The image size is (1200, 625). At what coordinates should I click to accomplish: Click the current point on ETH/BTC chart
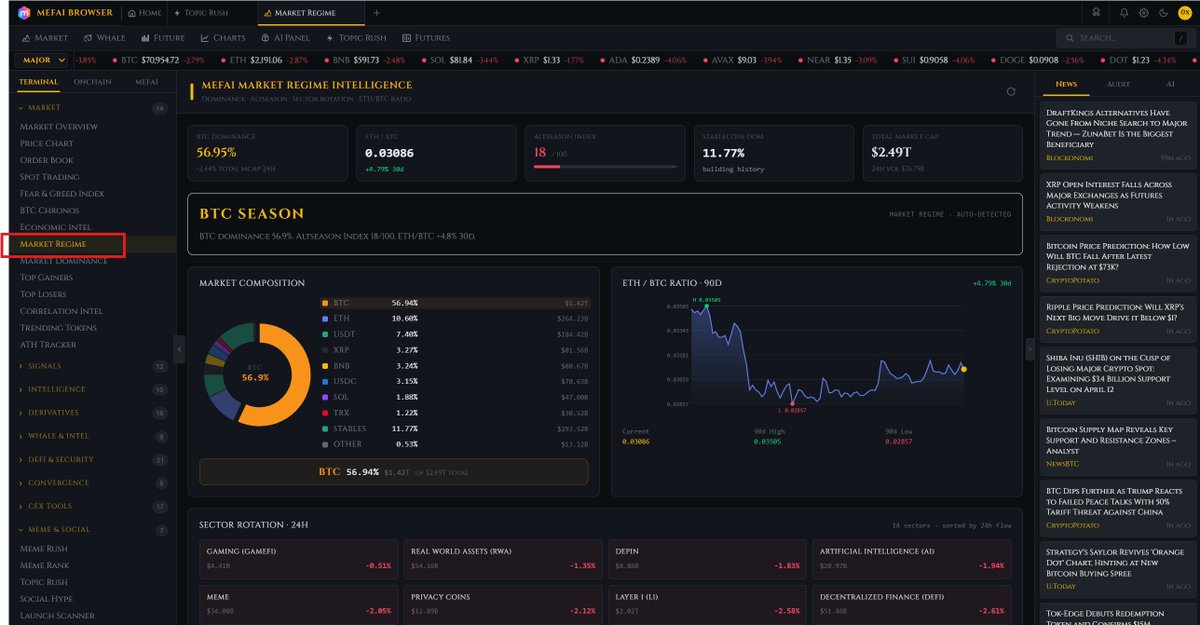(964, 369)
